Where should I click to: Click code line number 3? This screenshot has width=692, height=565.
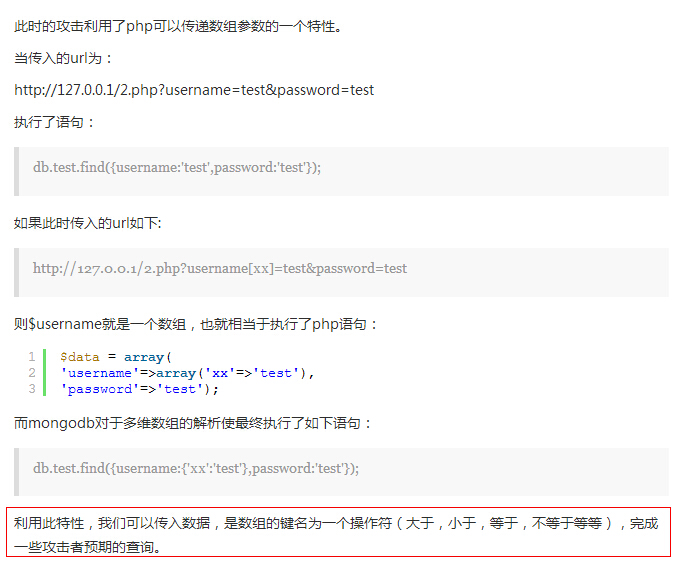click(32, 389)
